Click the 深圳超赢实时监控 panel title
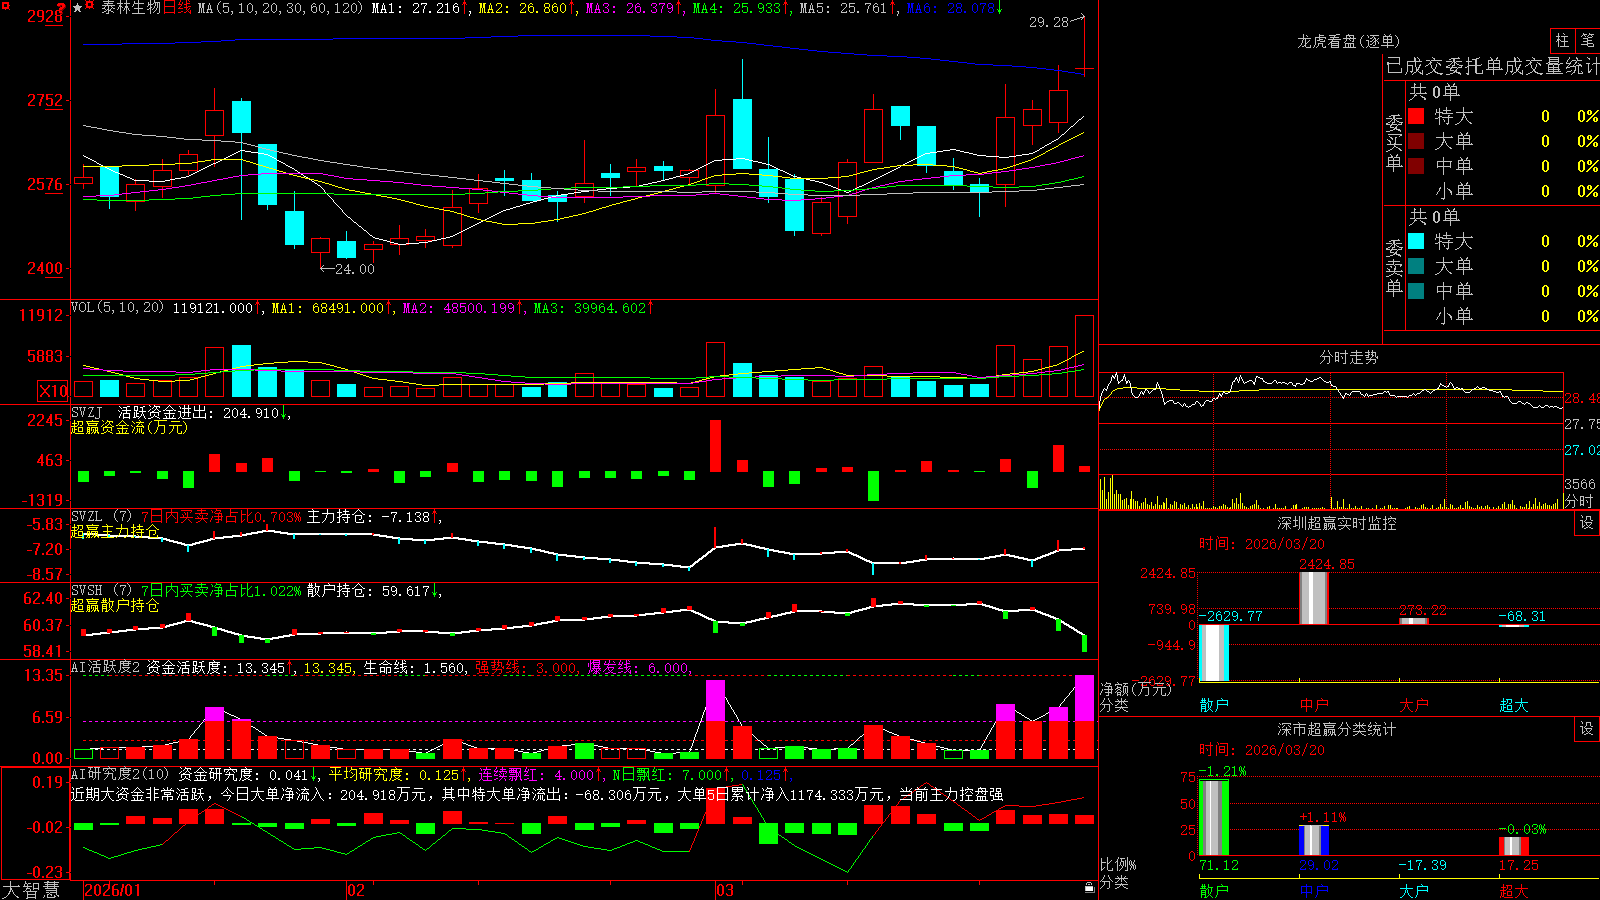 pos(1337,523)
